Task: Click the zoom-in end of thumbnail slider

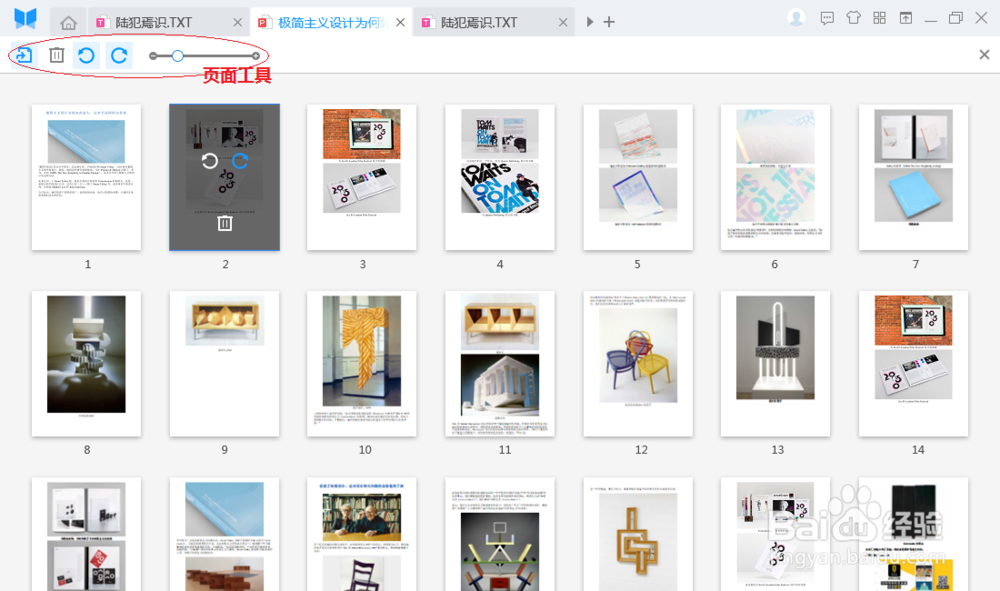Action: (x=256, y=56)
